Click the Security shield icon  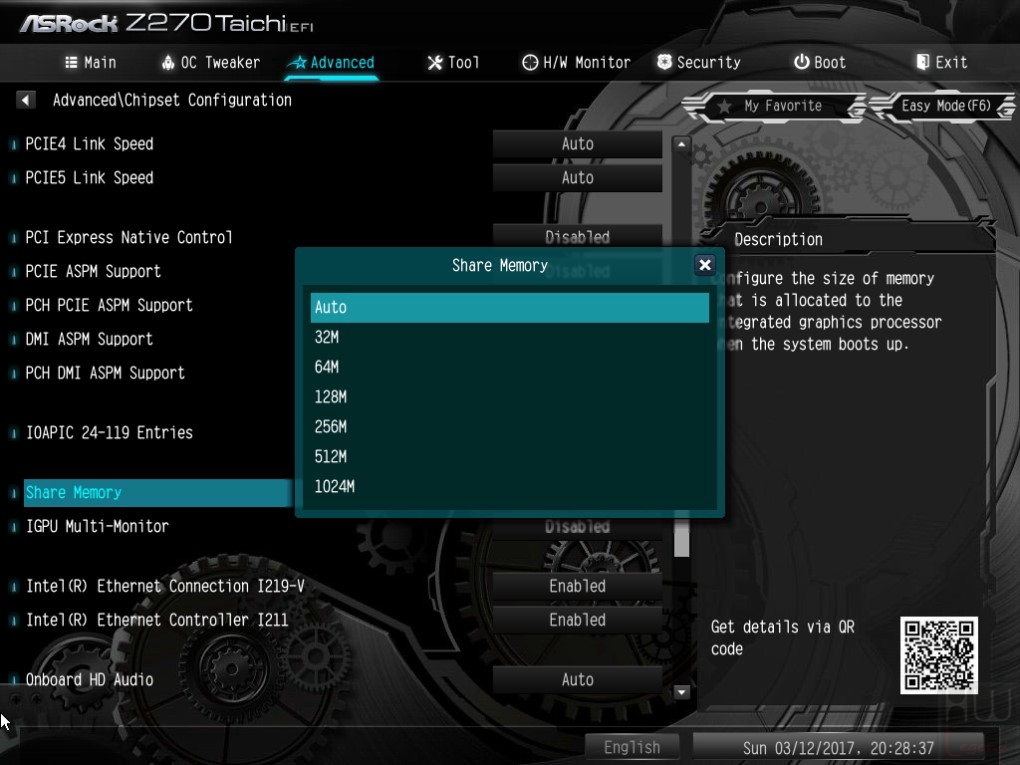(x=664, y=62)
